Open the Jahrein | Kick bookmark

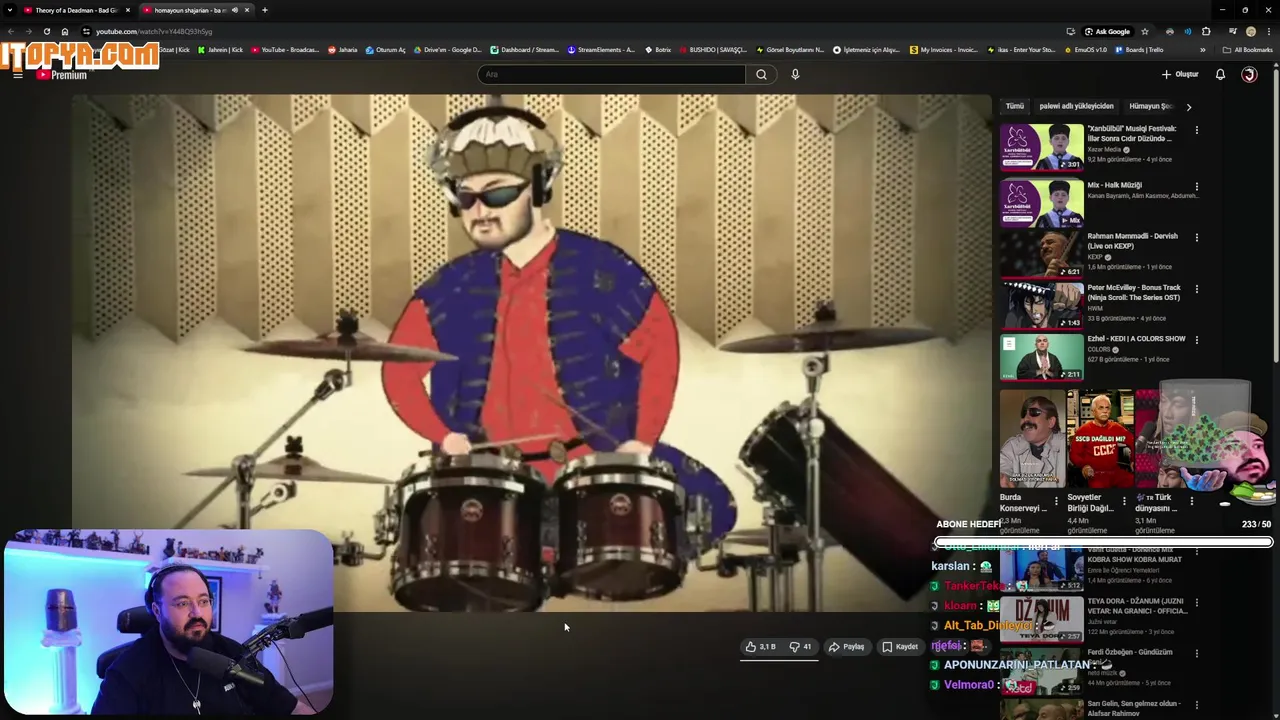tap(221, 49)
